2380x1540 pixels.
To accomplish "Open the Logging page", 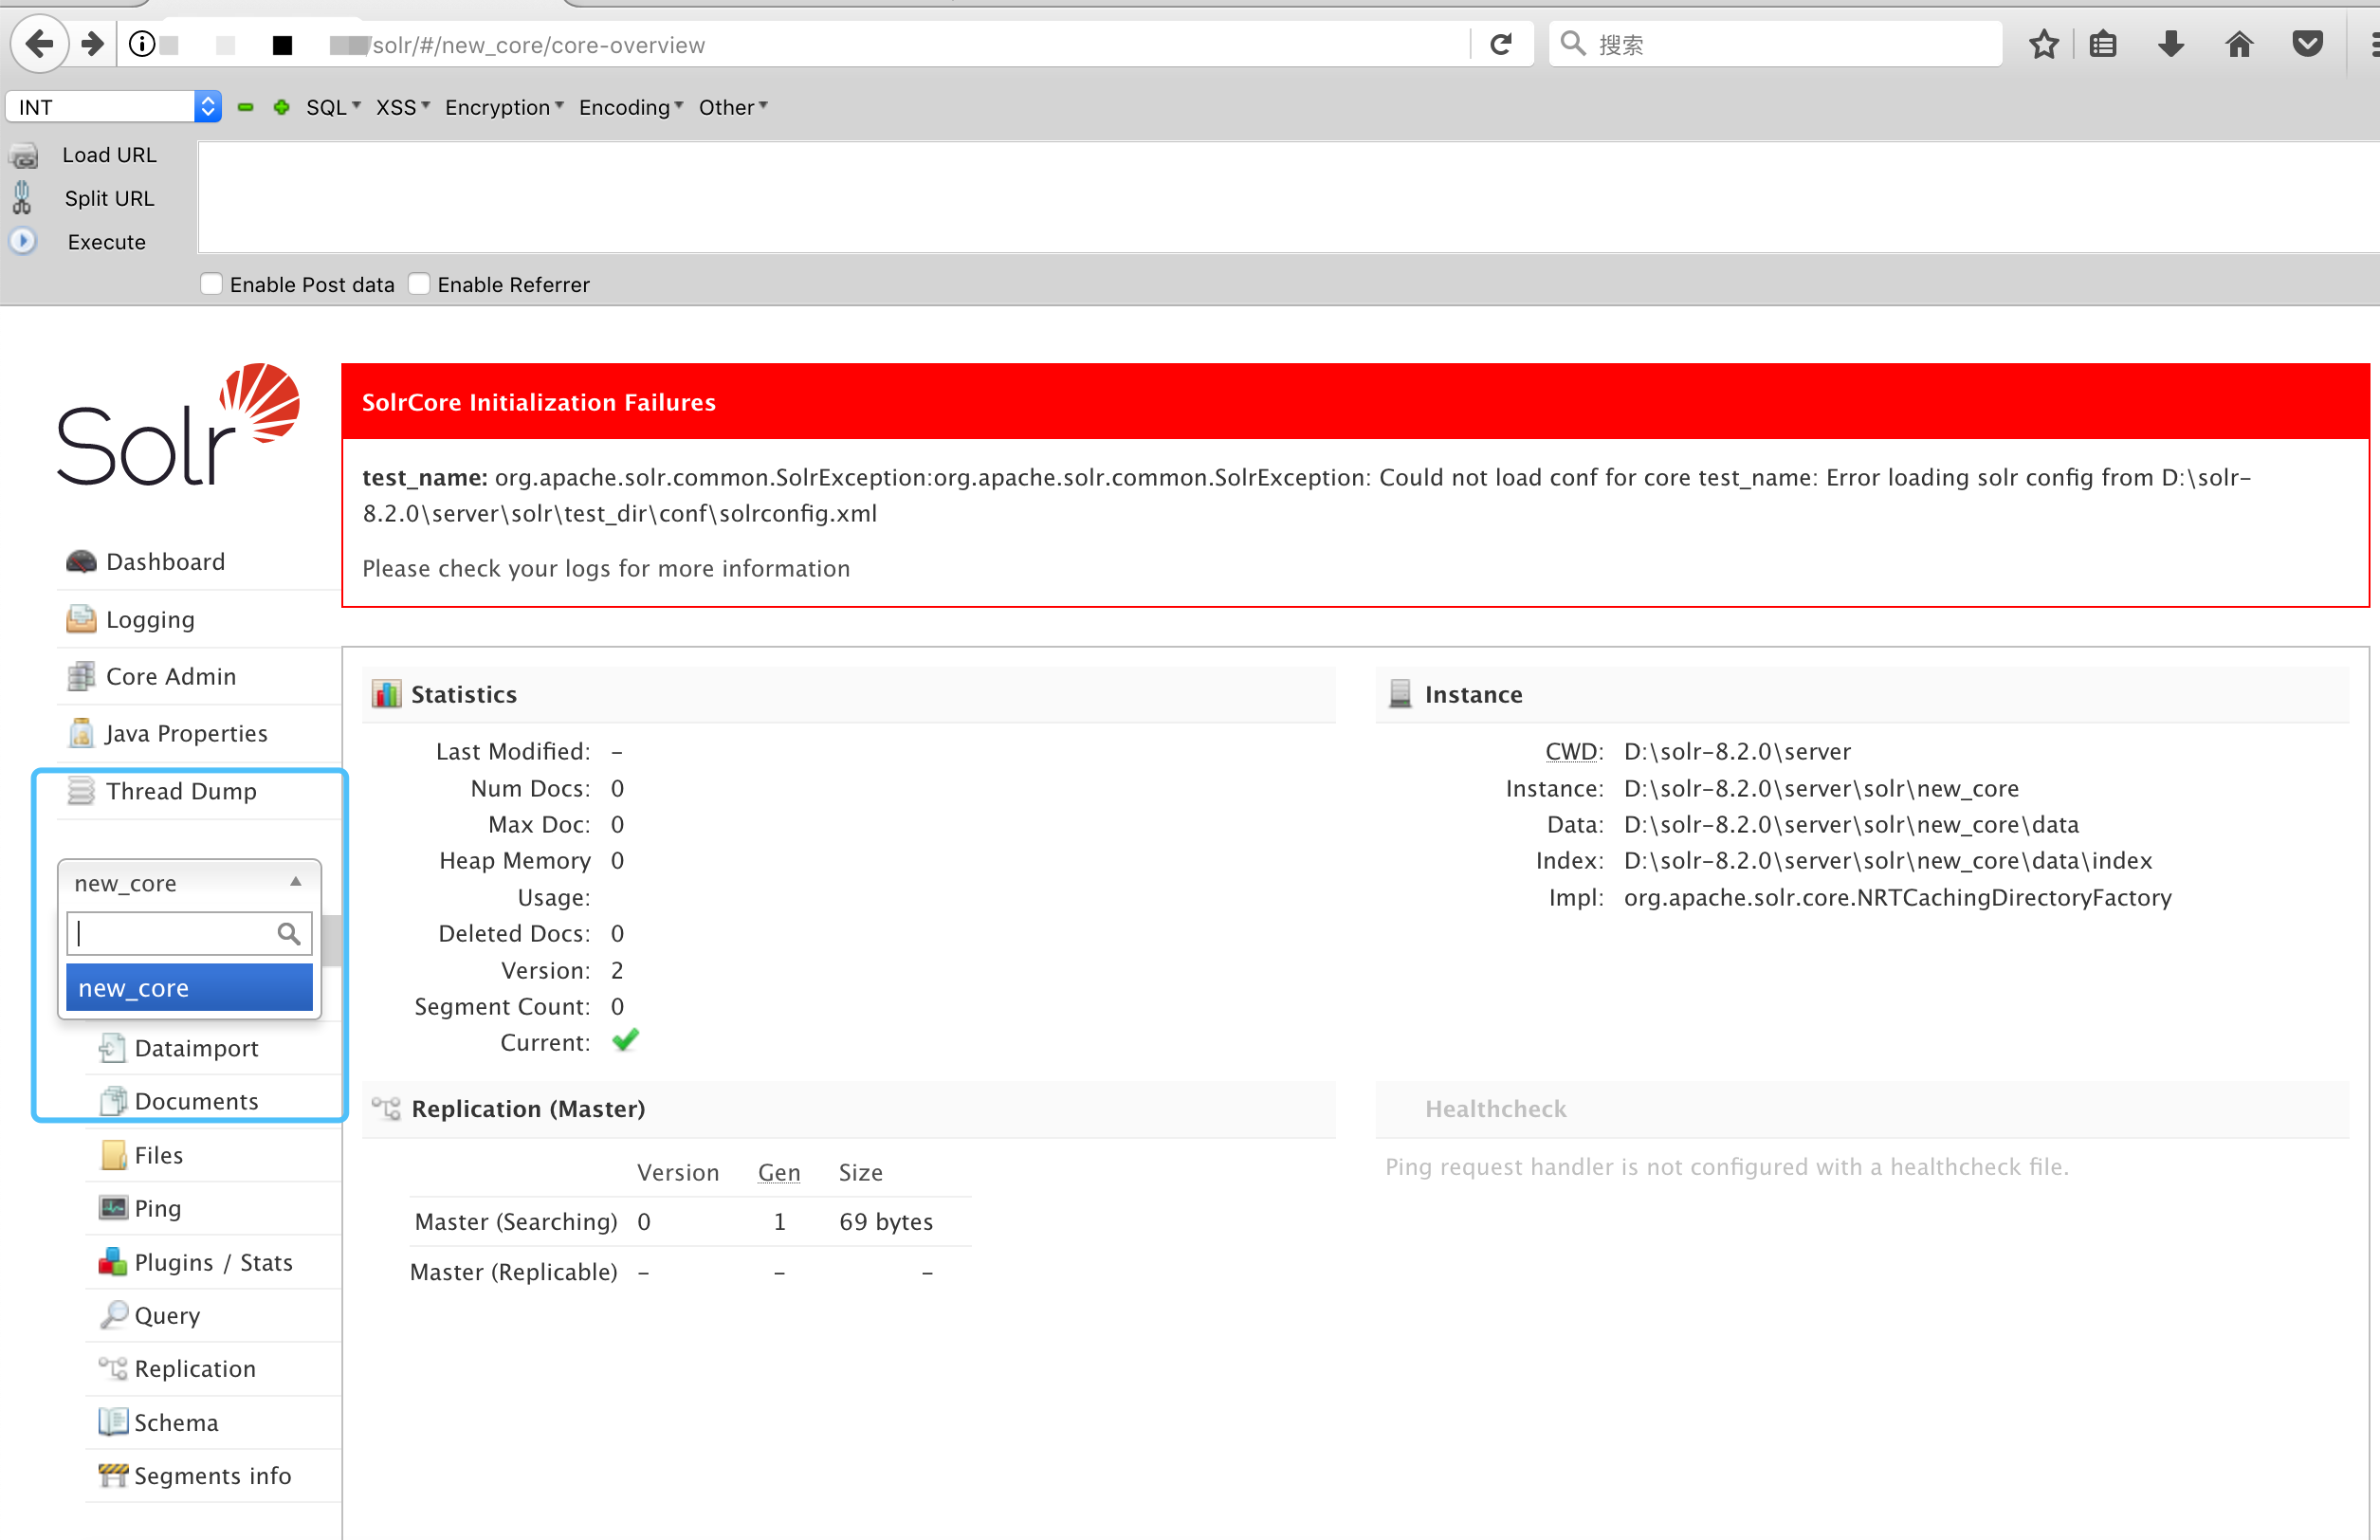I will [x=150, y=620].
